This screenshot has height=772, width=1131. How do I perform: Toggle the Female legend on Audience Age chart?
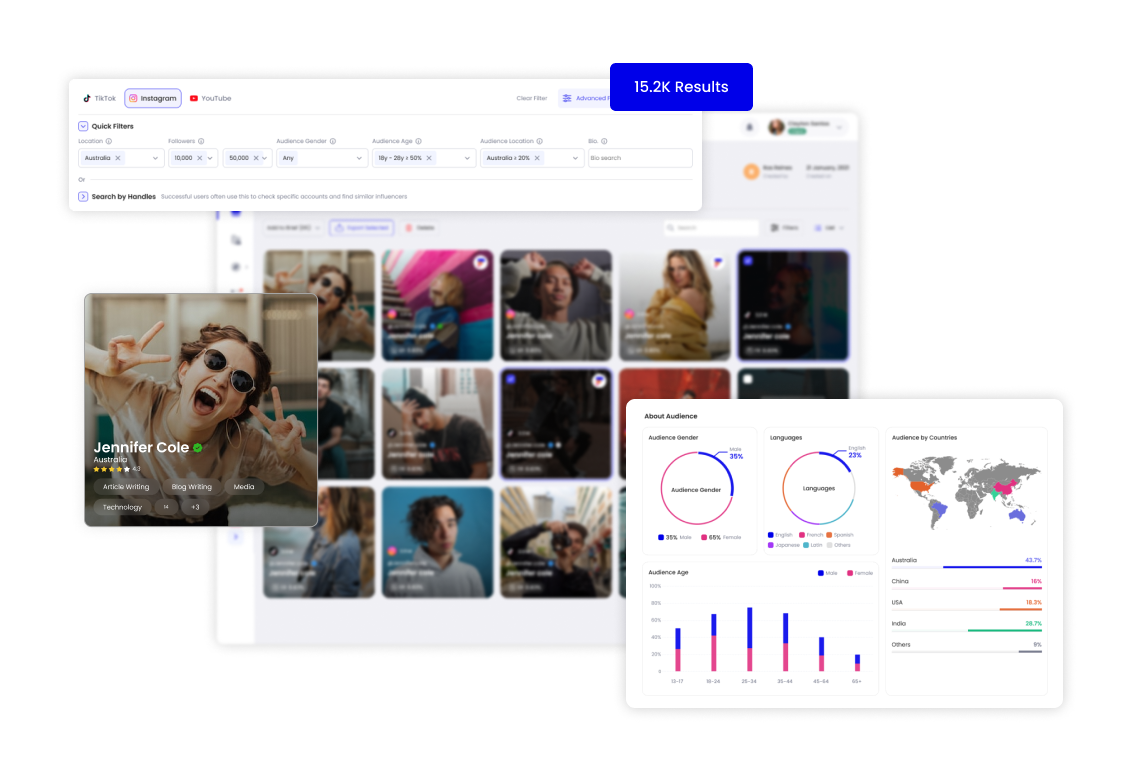(859, 572)
